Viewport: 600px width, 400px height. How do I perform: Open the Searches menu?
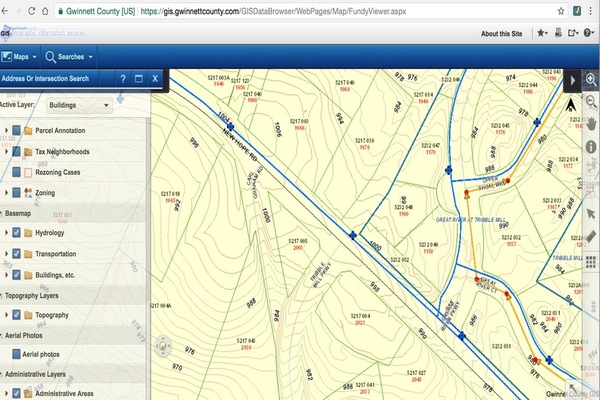[x=69, y=56]
